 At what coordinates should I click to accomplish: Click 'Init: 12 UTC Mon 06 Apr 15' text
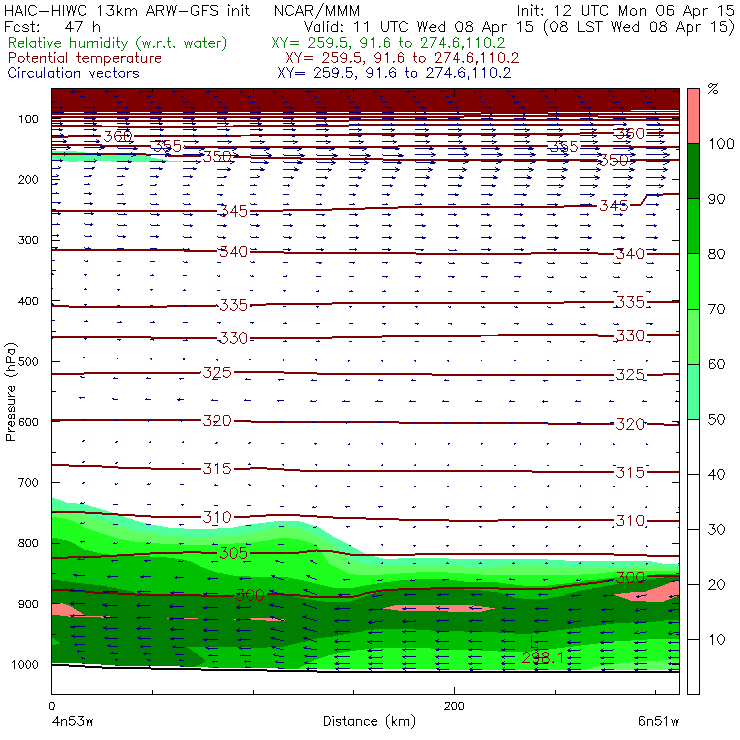[625, 11]
